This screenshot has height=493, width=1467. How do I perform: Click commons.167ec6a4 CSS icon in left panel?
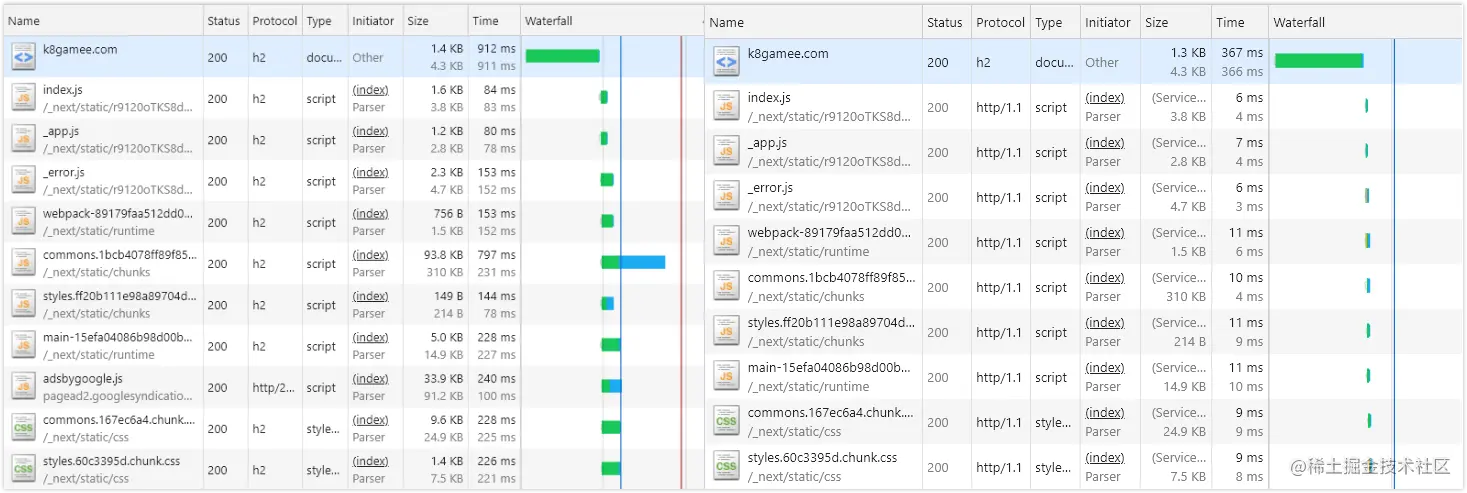(x=23, y=428)
